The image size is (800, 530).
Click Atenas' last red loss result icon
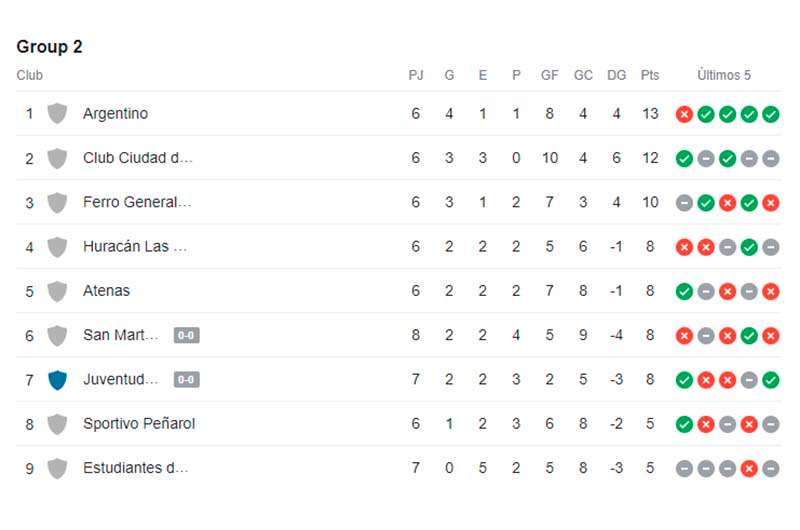[x=770, y=291]
